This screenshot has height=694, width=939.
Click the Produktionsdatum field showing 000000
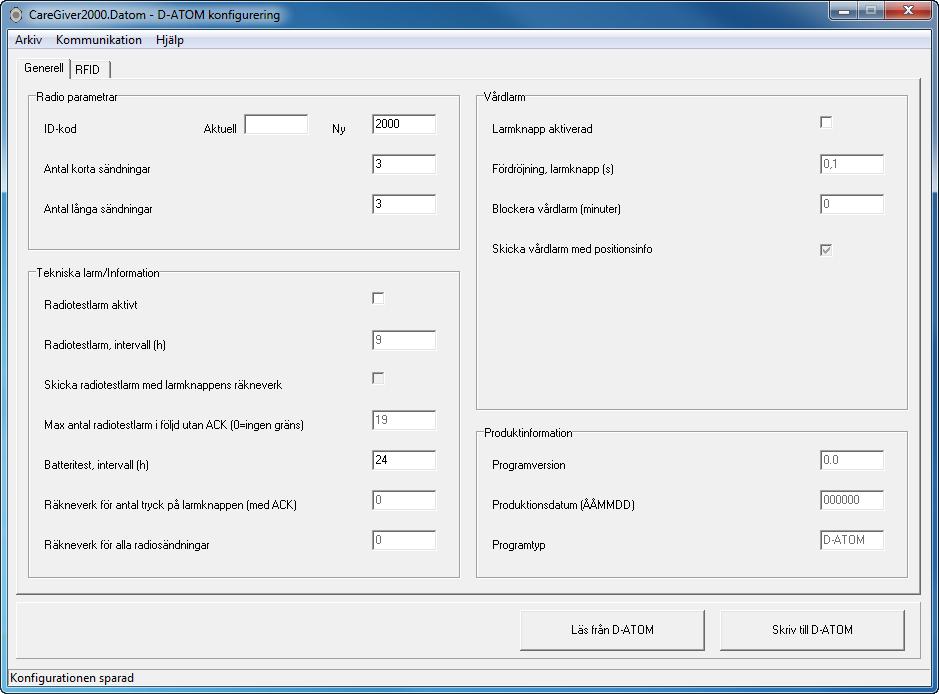coord(852,501)
